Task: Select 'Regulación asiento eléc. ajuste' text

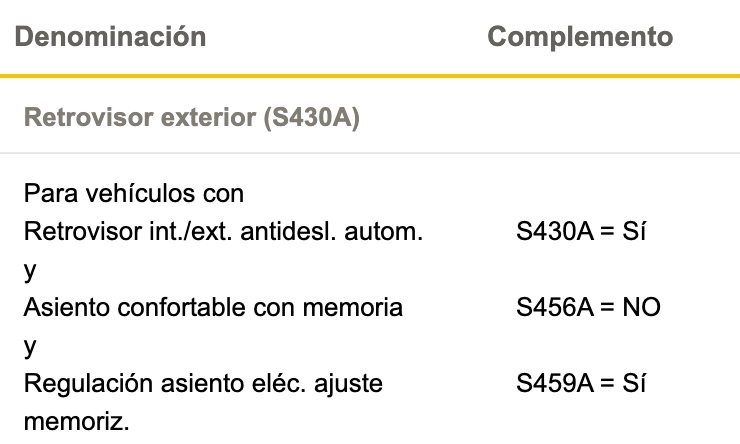Action: coord(203,384)
